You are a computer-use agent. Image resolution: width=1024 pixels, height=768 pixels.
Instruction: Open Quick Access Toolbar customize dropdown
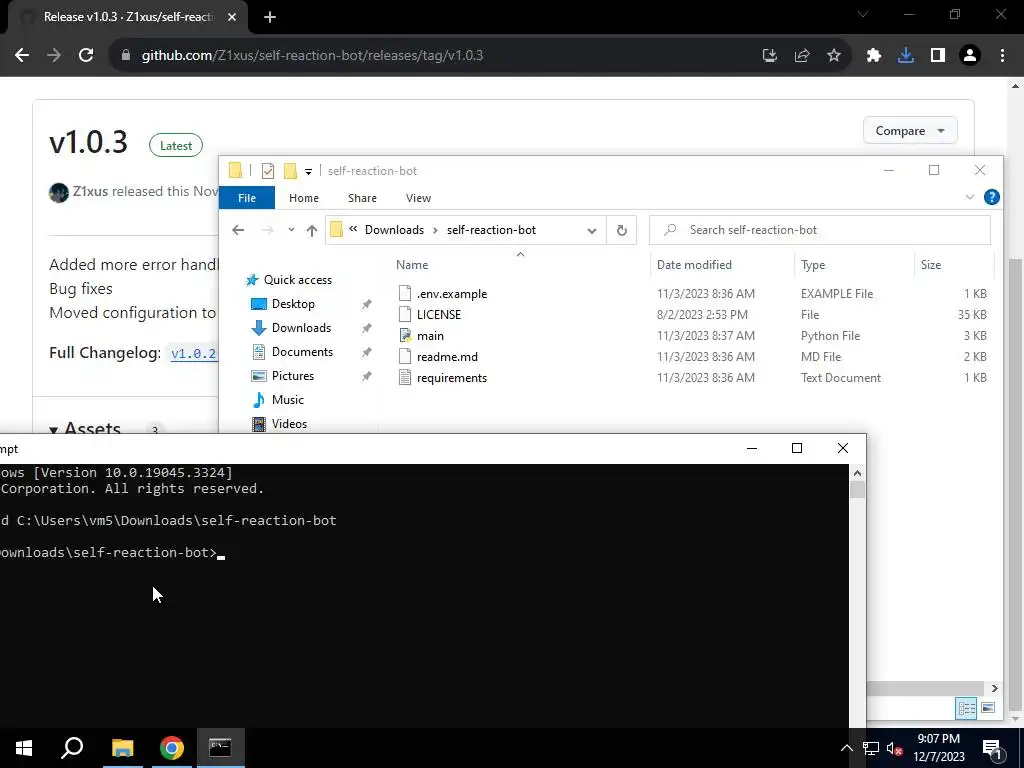[x=308, y=172]
